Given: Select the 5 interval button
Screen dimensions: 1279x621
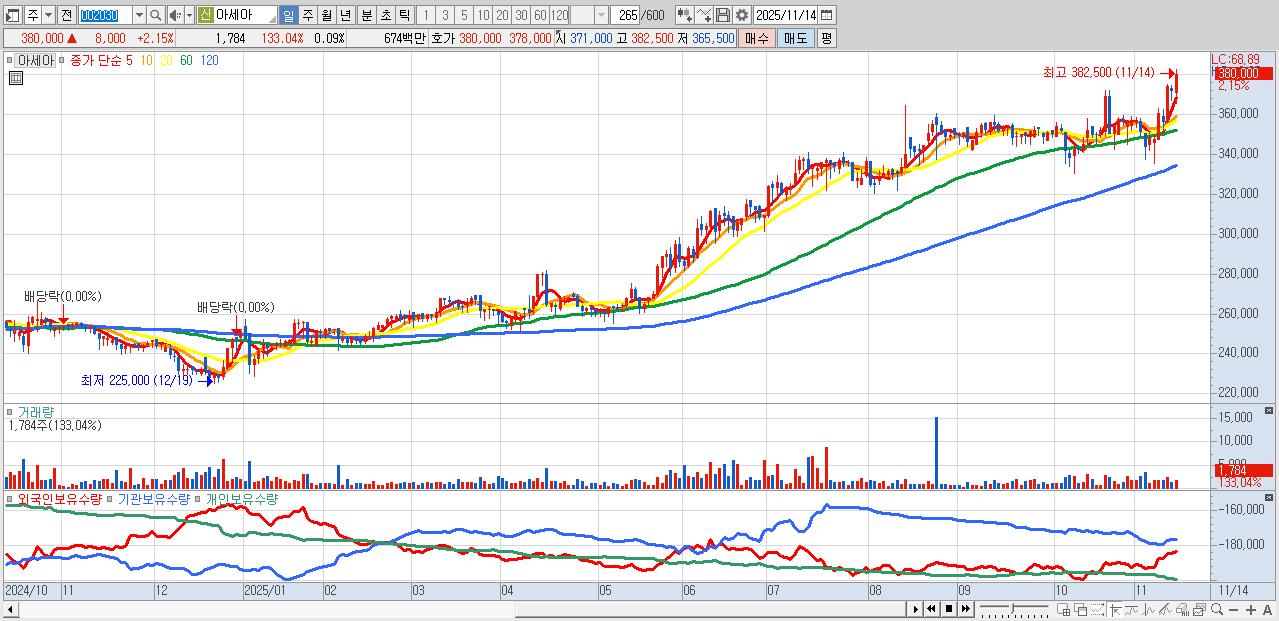Looking at the screenshot, I should click(463, 15).
